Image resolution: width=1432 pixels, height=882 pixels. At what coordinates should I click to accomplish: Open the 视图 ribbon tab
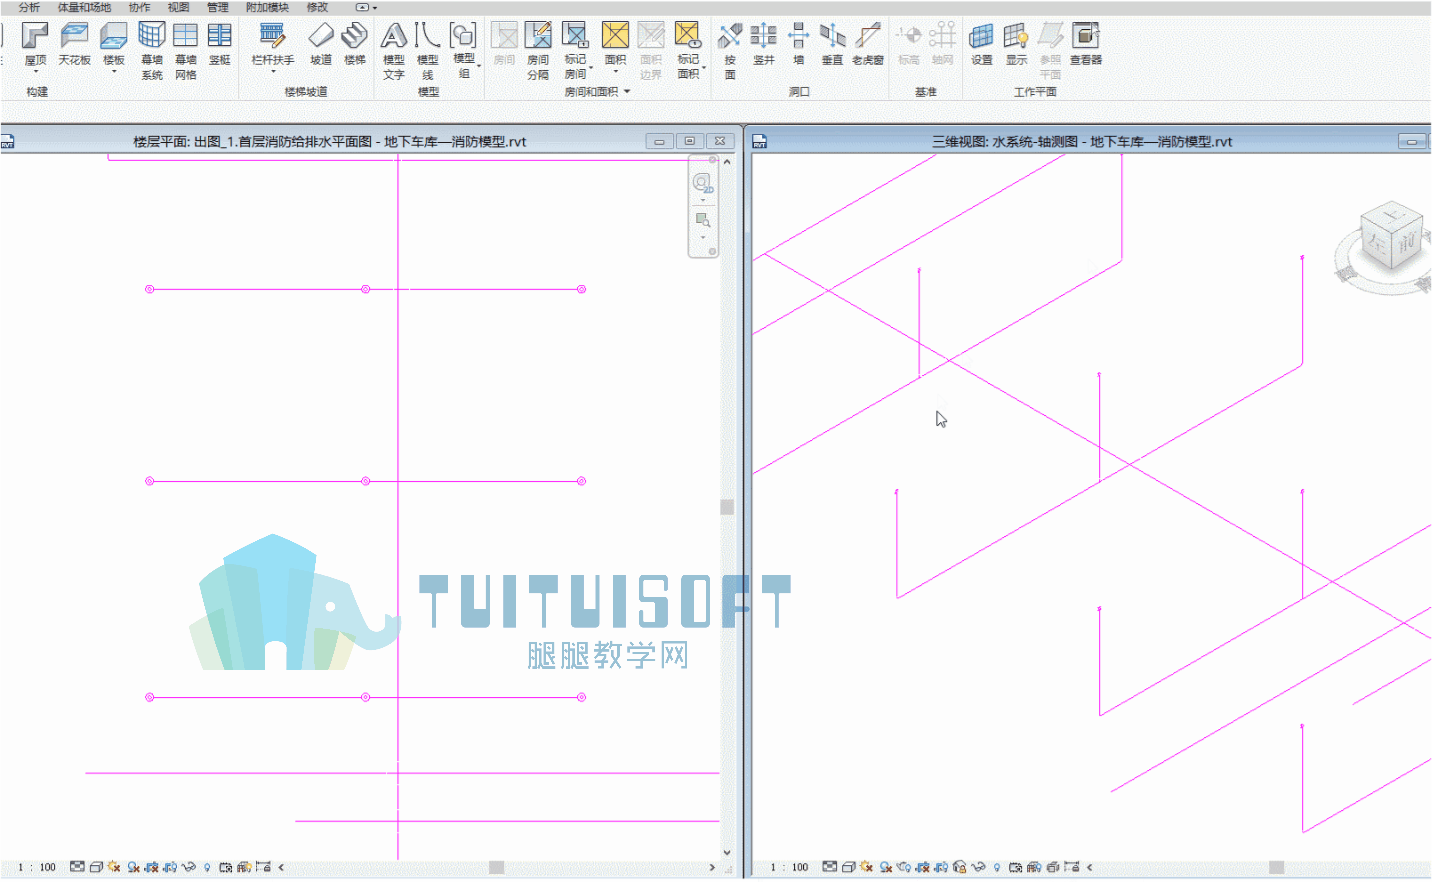(178, 7)
